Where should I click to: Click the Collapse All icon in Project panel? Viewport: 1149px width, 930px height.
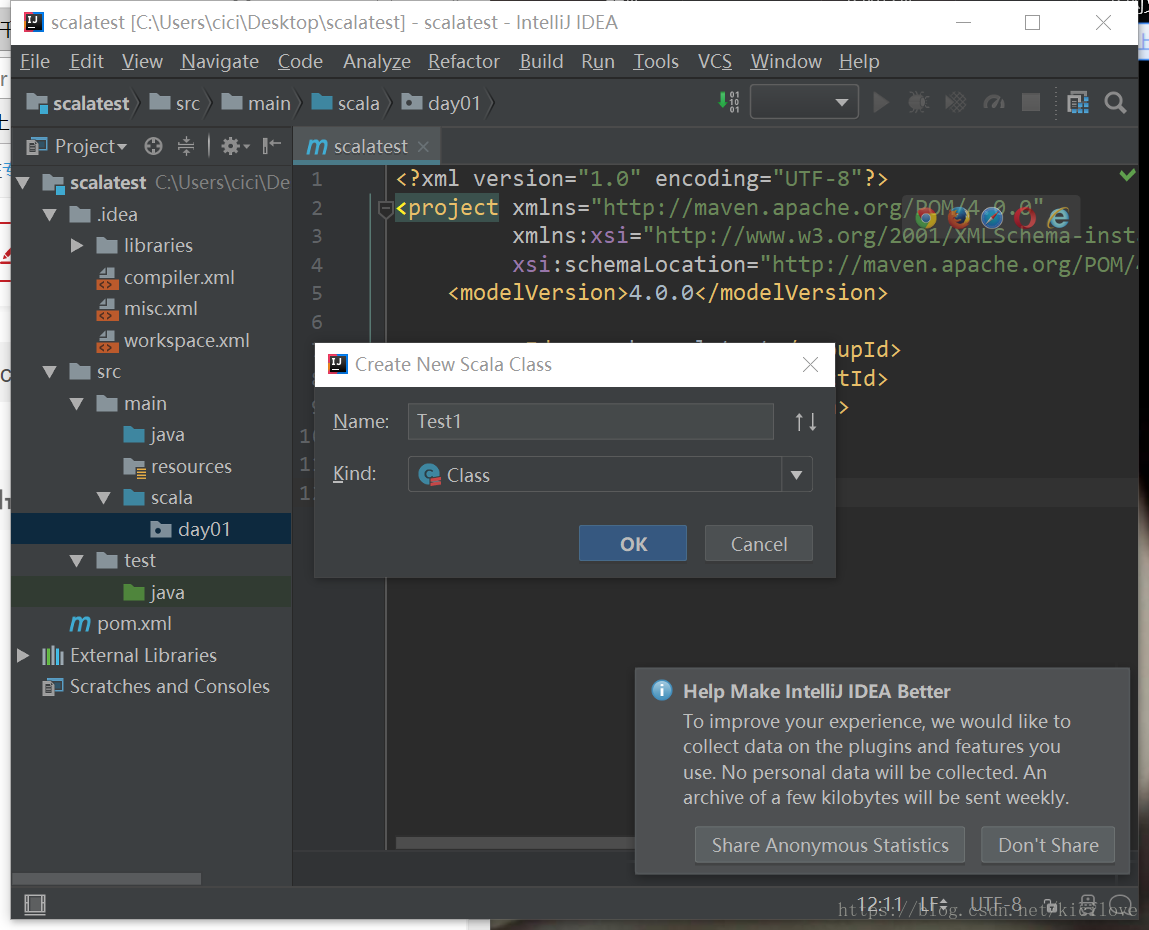(186, 147)
